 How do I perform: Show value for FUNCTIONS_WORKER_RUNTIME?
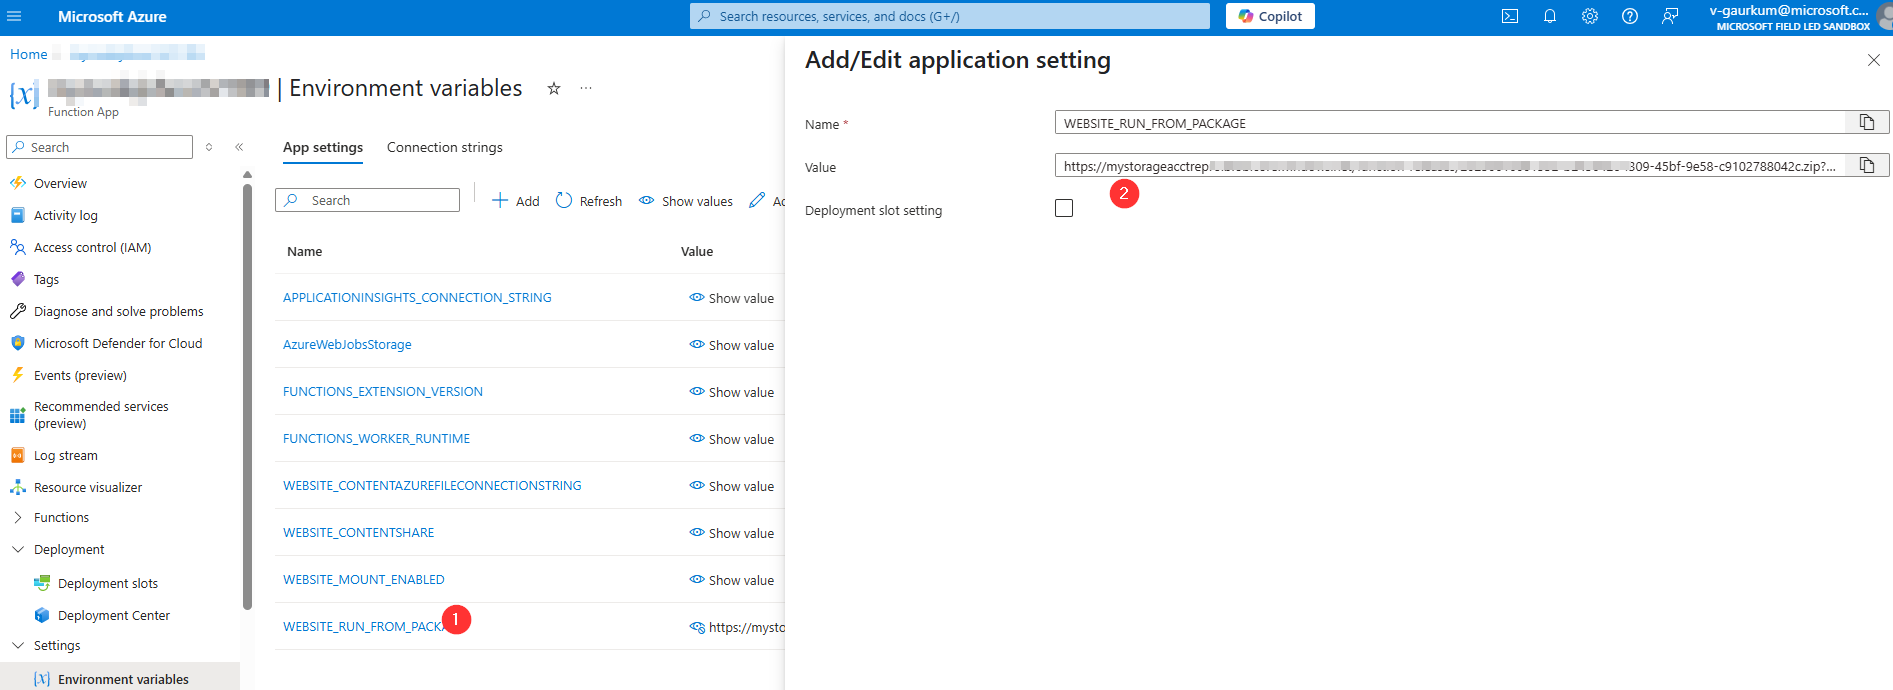click(732, 439)
